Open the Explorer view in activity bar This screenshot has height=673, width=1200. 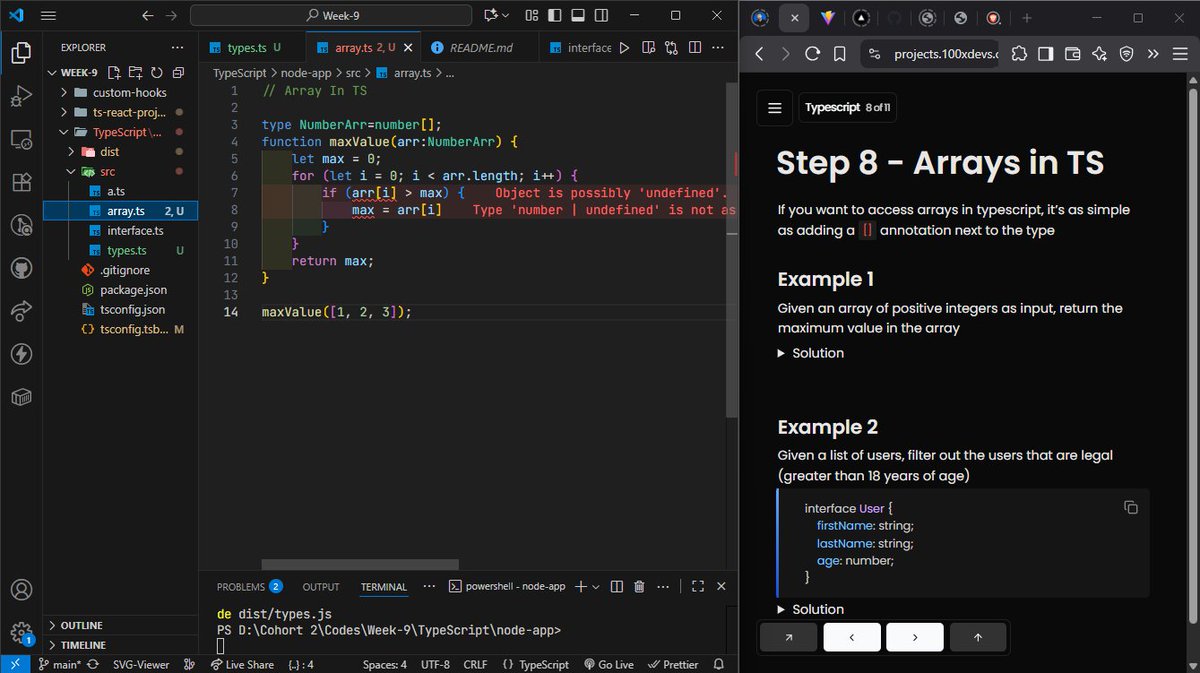[21, 52]
